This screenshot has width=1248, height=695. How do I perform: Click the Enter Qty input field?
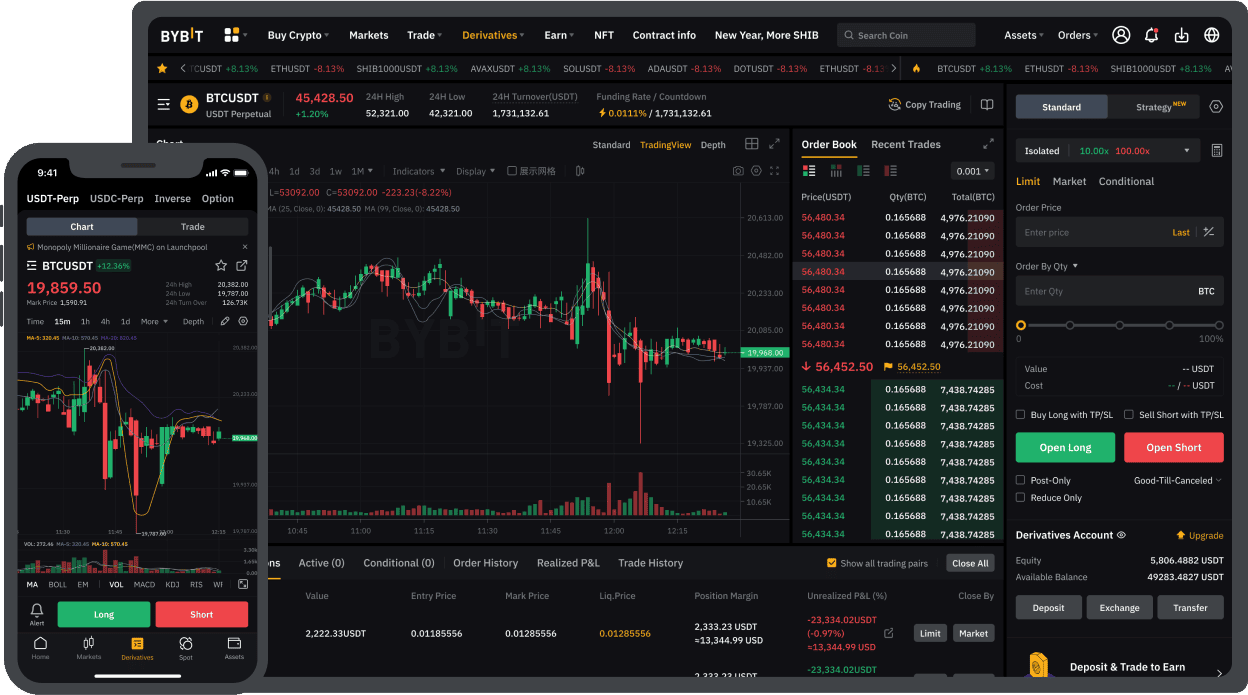1110,291
